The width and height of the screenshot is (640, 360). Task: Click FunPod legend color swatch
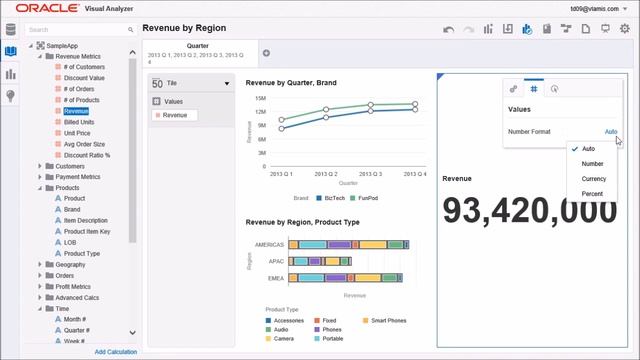[353, 198]
